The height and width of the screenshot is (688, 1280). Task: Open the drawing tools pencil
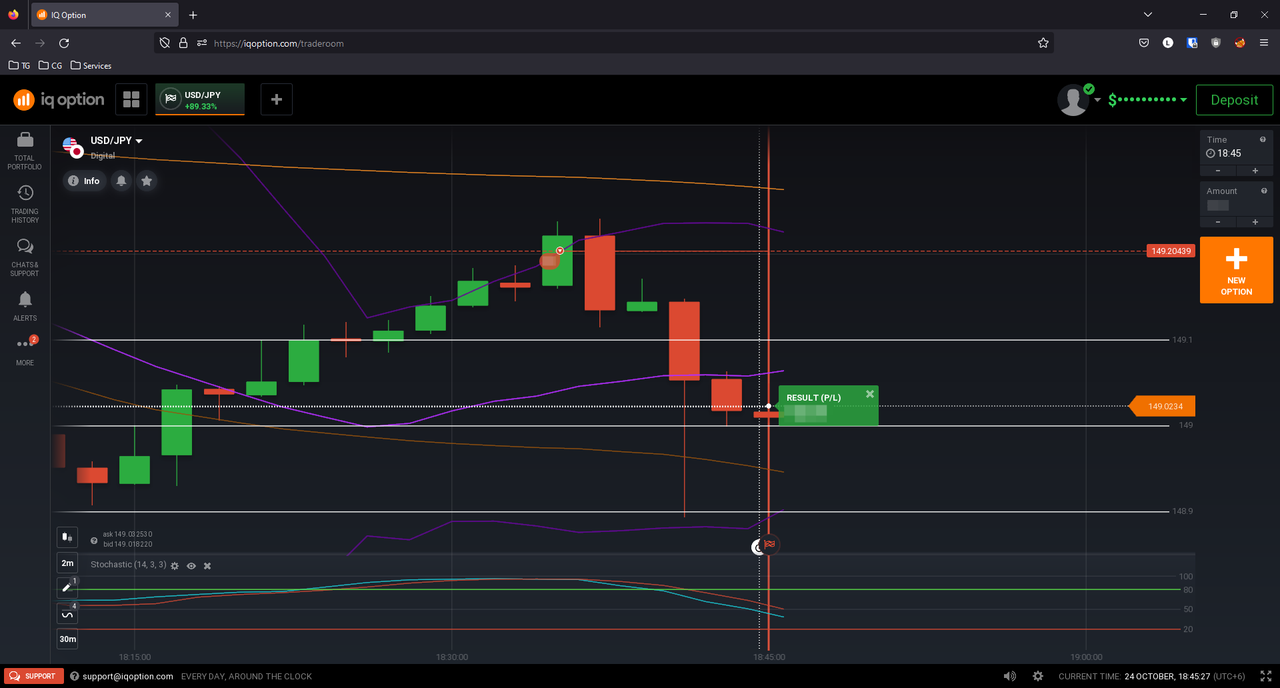pos(67,588)
